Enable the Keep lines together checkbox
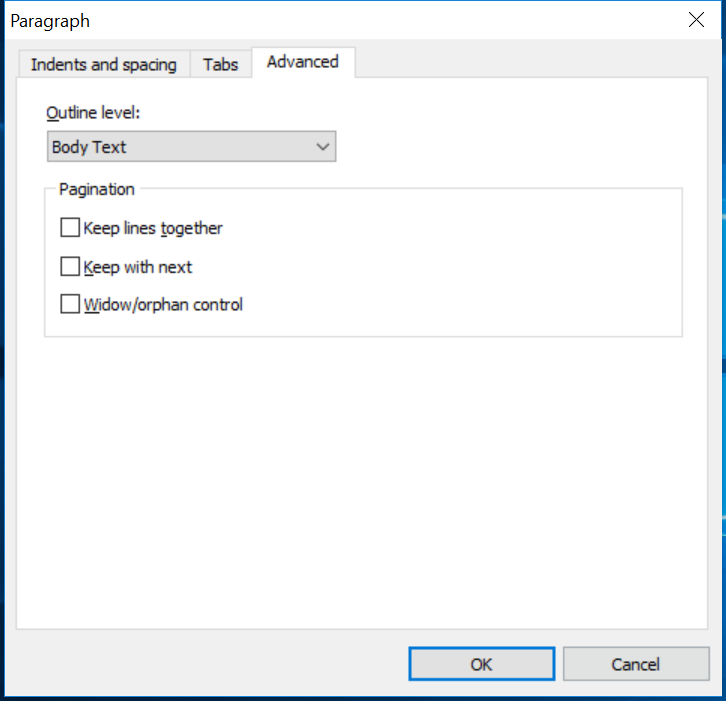This screenshot has height=701, width=726. coord(70,228)
